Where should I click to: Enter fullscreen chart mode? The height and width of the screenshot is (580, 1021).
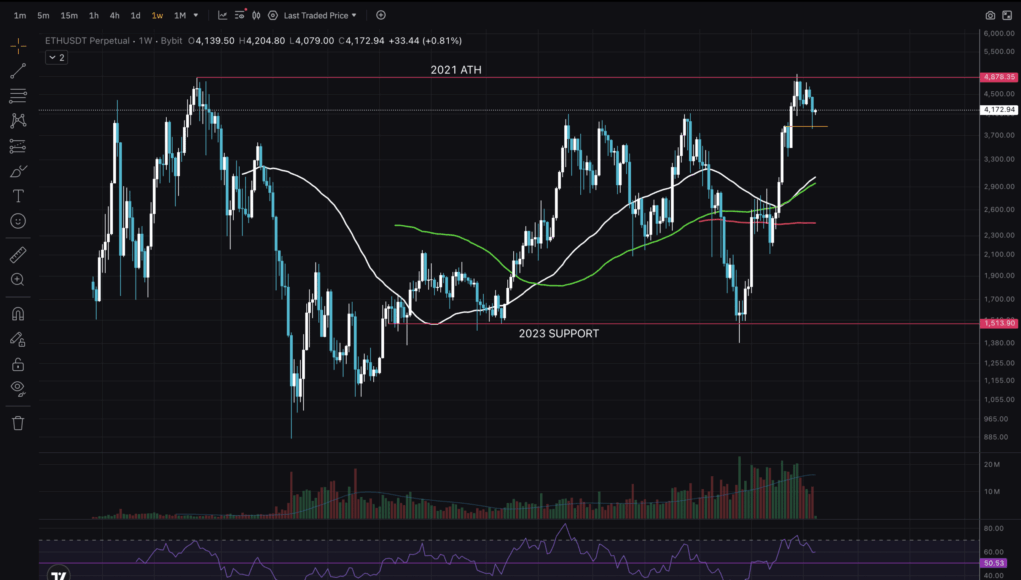tap(1008, 16)
